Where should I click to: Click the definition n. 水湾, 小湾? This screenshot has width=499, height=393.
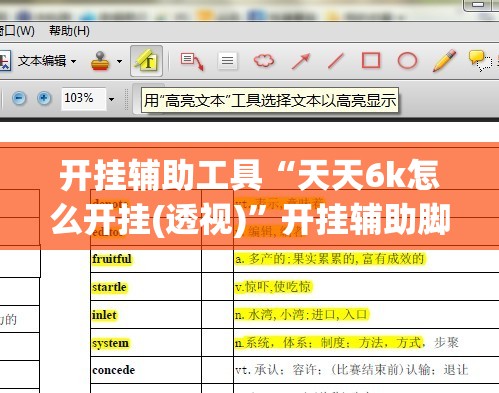tap(302, 315)
